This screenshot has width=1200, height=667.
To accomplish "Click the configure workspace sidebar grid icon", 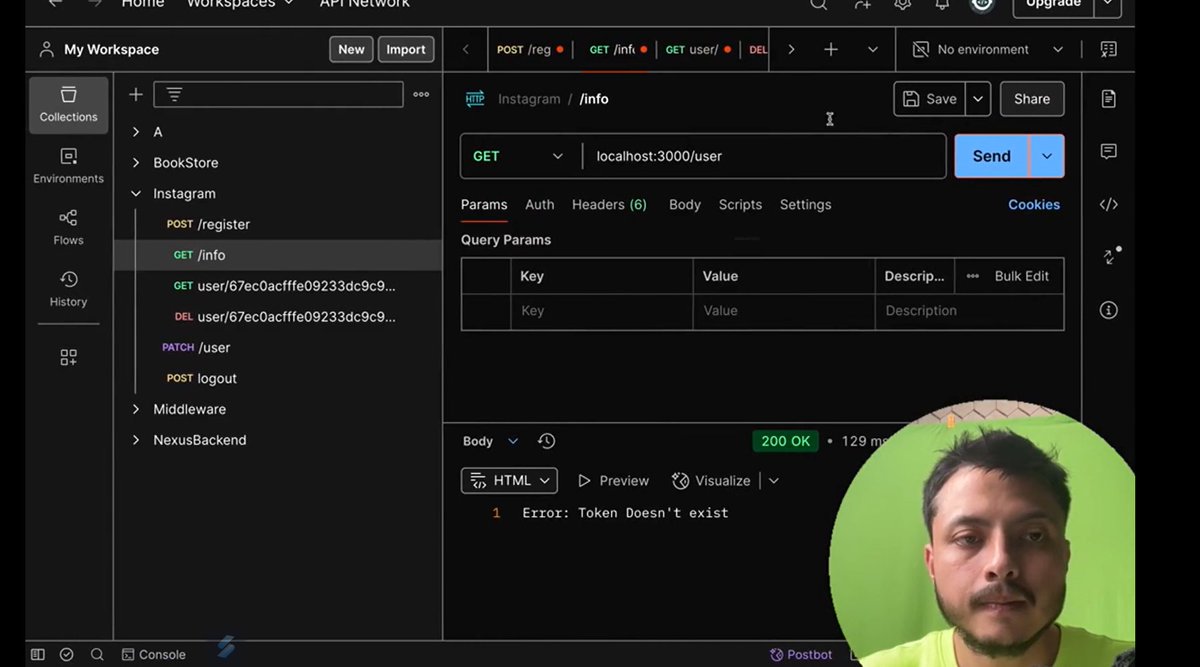I will point(68,357).
